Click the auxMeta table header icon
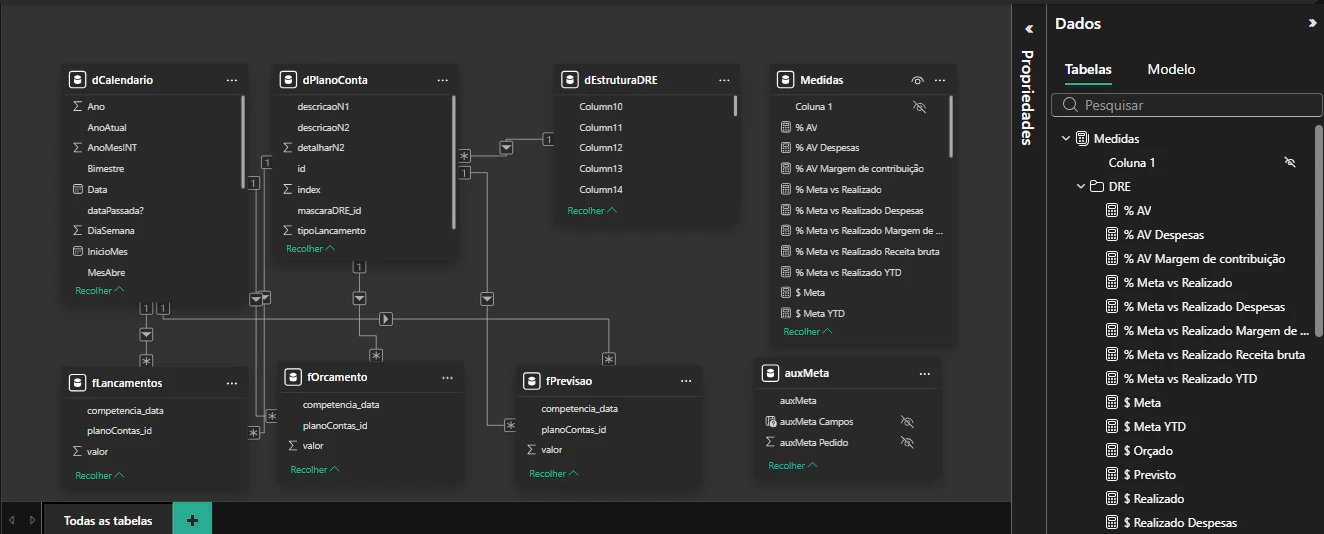Image resolution: width=1324 pixels, height=534 pixels. [x=770, y=373]
